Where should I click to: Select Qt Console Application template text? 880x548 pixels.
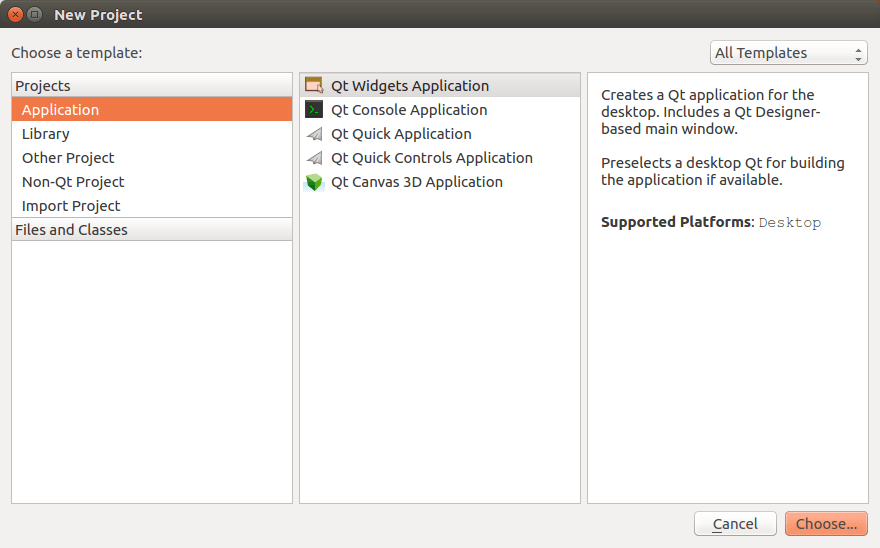(409, 110)
